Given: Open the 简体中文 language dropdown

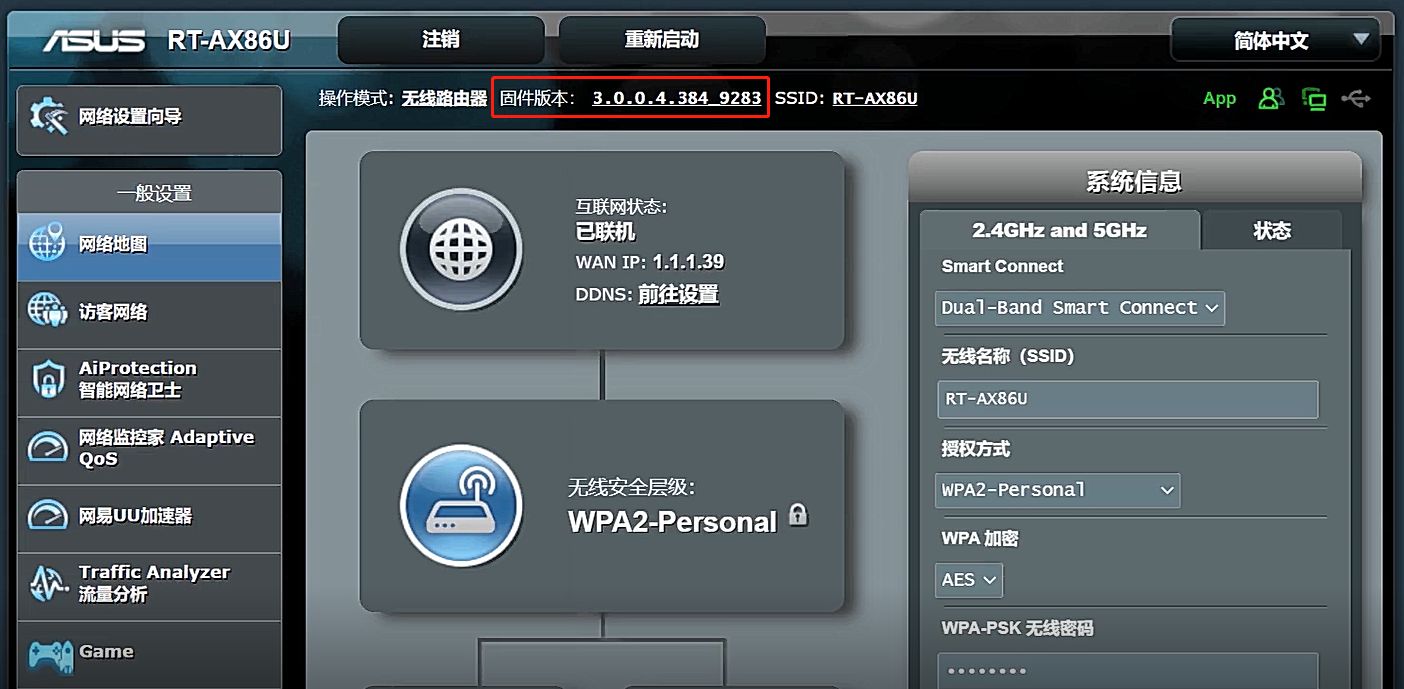Looking at the screenshot, I should point(1275,40).
